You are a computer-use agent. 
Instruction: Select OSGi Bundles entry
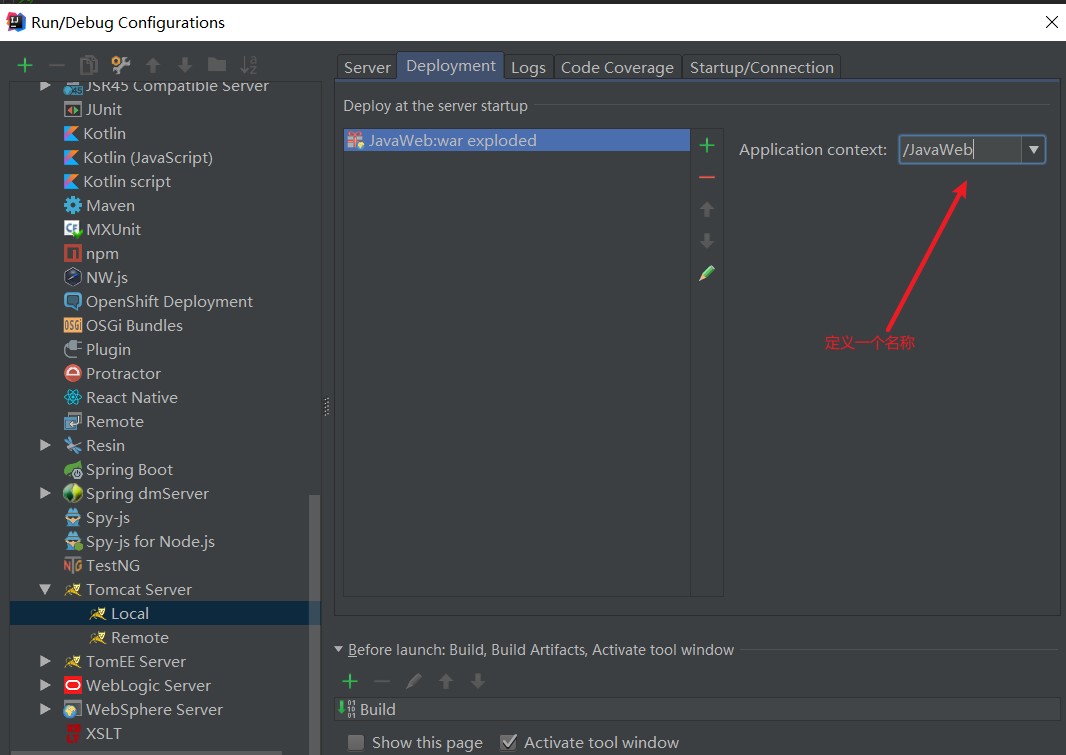(x=134, y=326)
